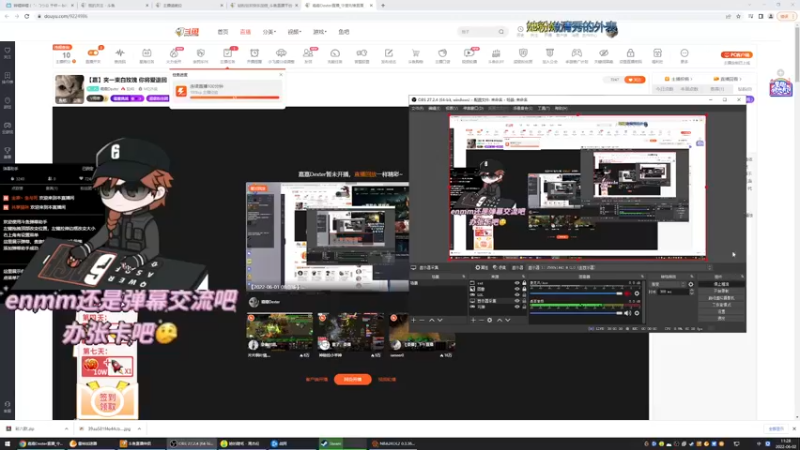Open options chevron for the first downloaded file
This screenshot has width=800, height=450.
pyautogui.click(x=66, y=429)
